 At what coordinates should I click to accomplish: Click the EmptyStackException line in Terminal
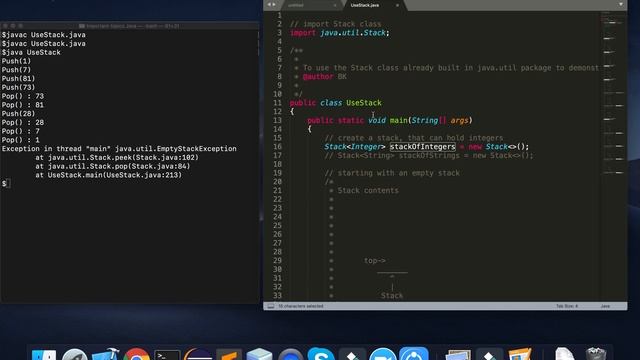click(x=119, y=149)
